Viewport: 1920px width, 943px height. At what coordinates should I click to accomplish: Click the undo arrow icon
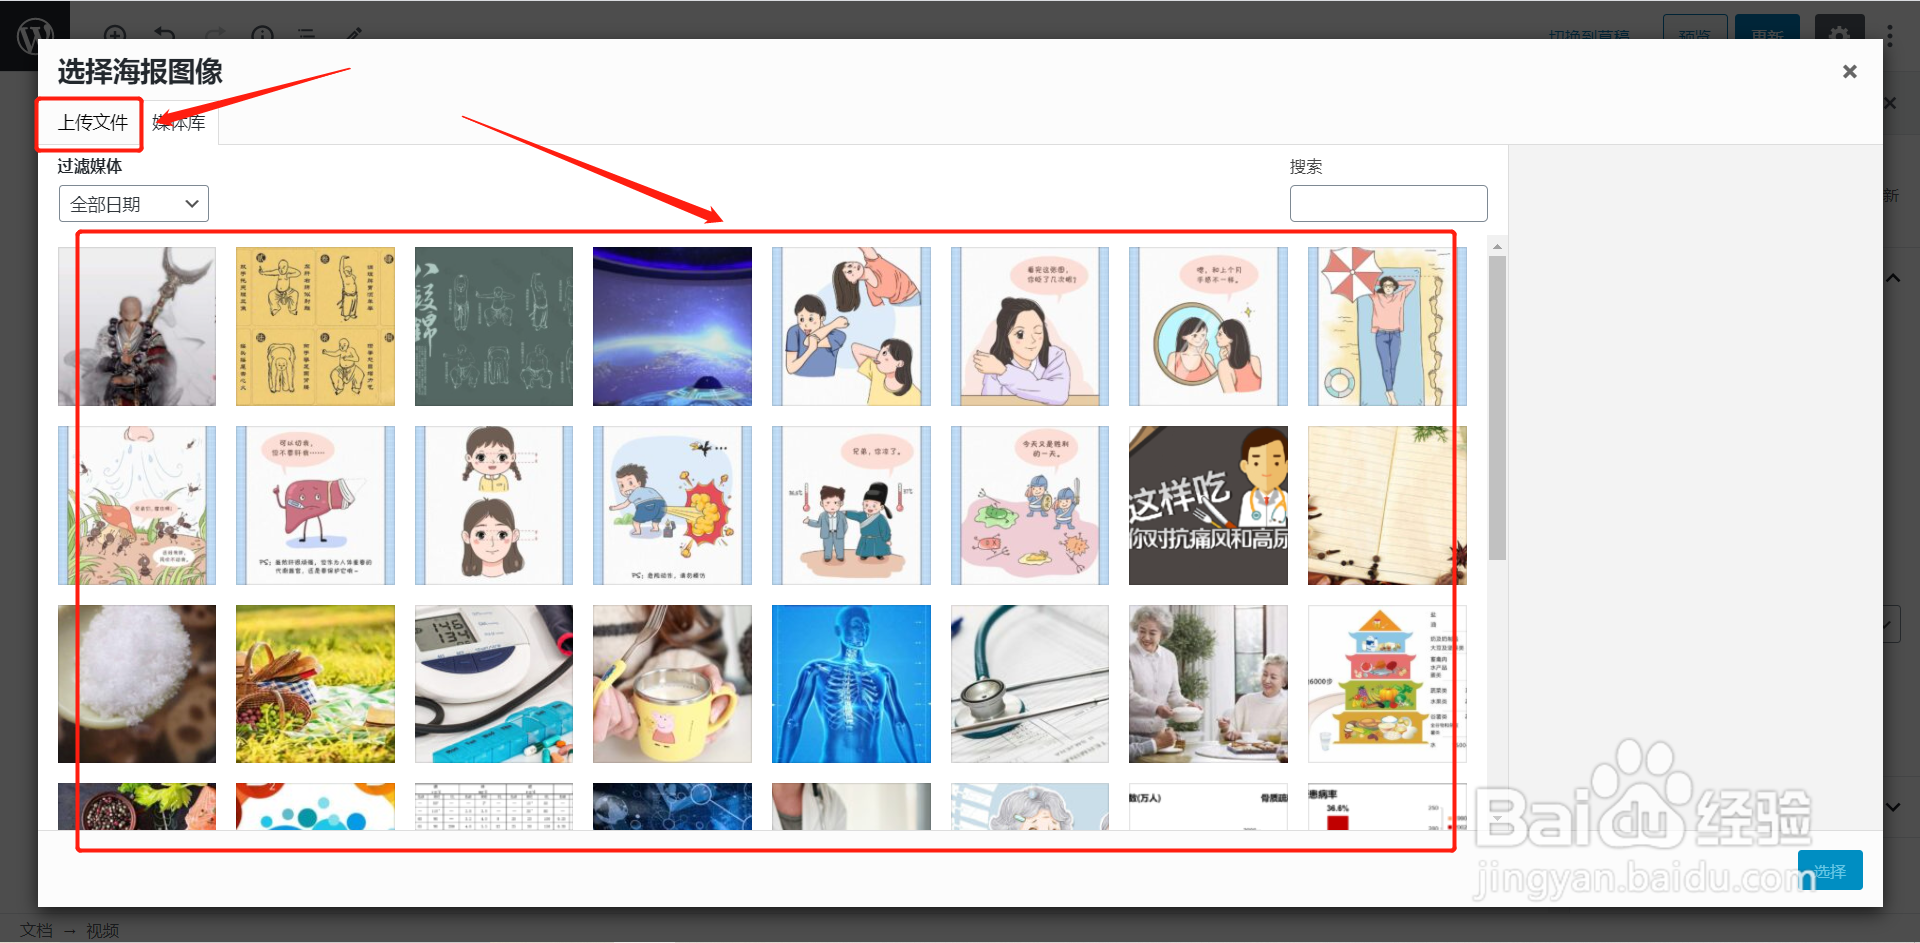tap(164, 36)
